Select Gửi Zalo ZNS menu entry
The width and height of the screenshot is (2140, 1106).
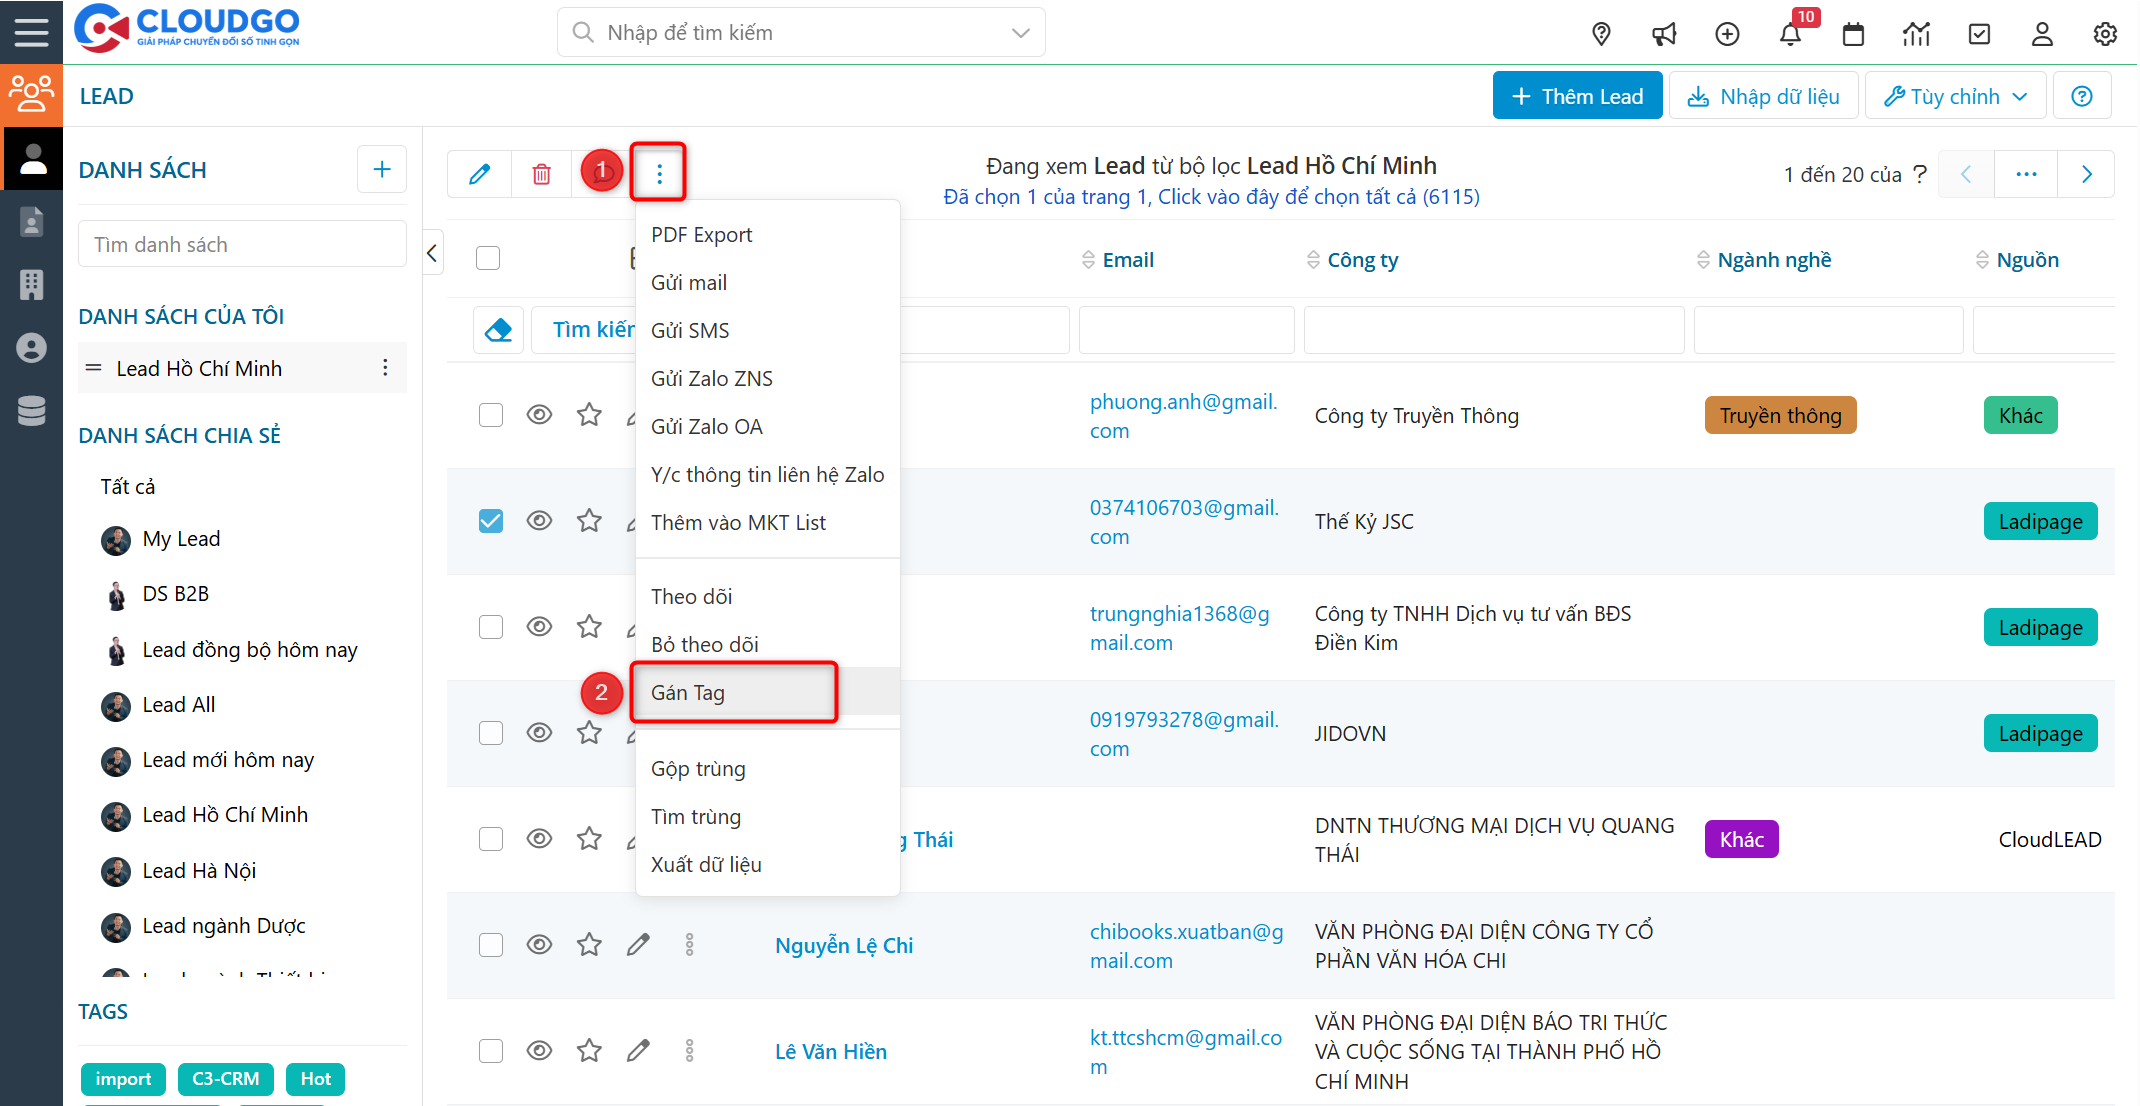coord(711,379)
